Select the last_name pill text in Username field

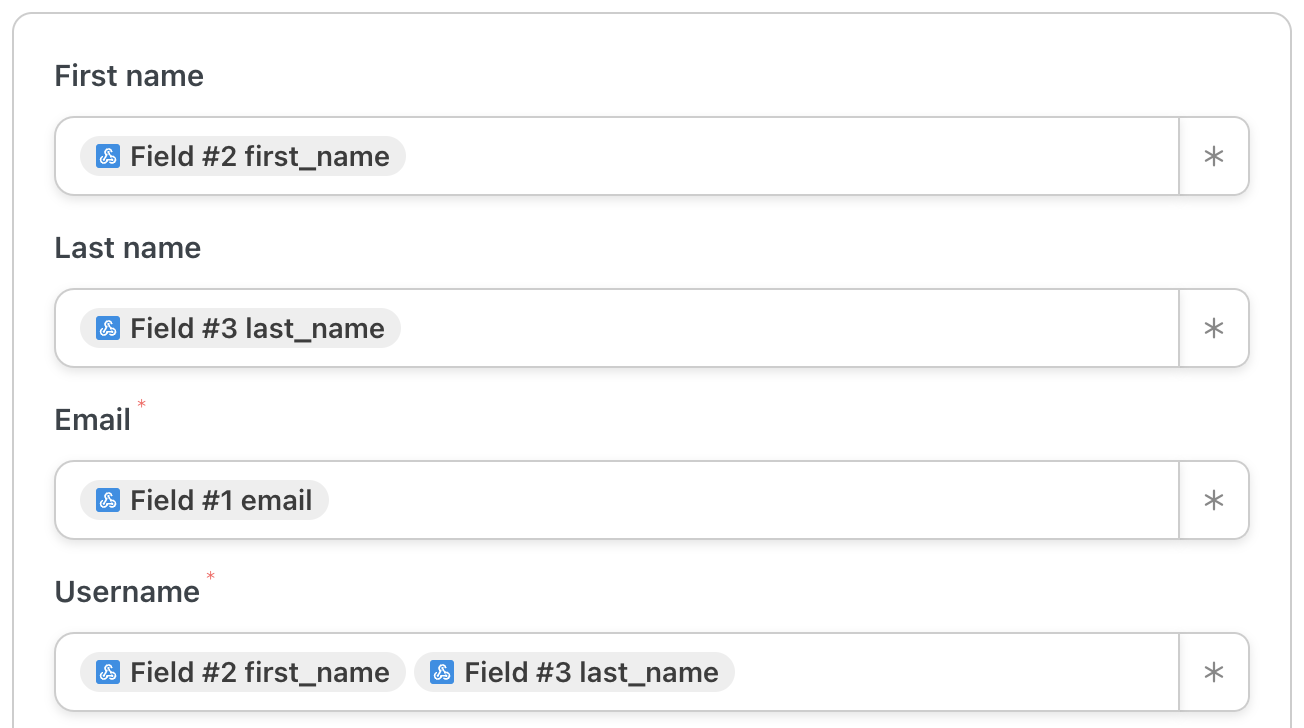[591, 673]
